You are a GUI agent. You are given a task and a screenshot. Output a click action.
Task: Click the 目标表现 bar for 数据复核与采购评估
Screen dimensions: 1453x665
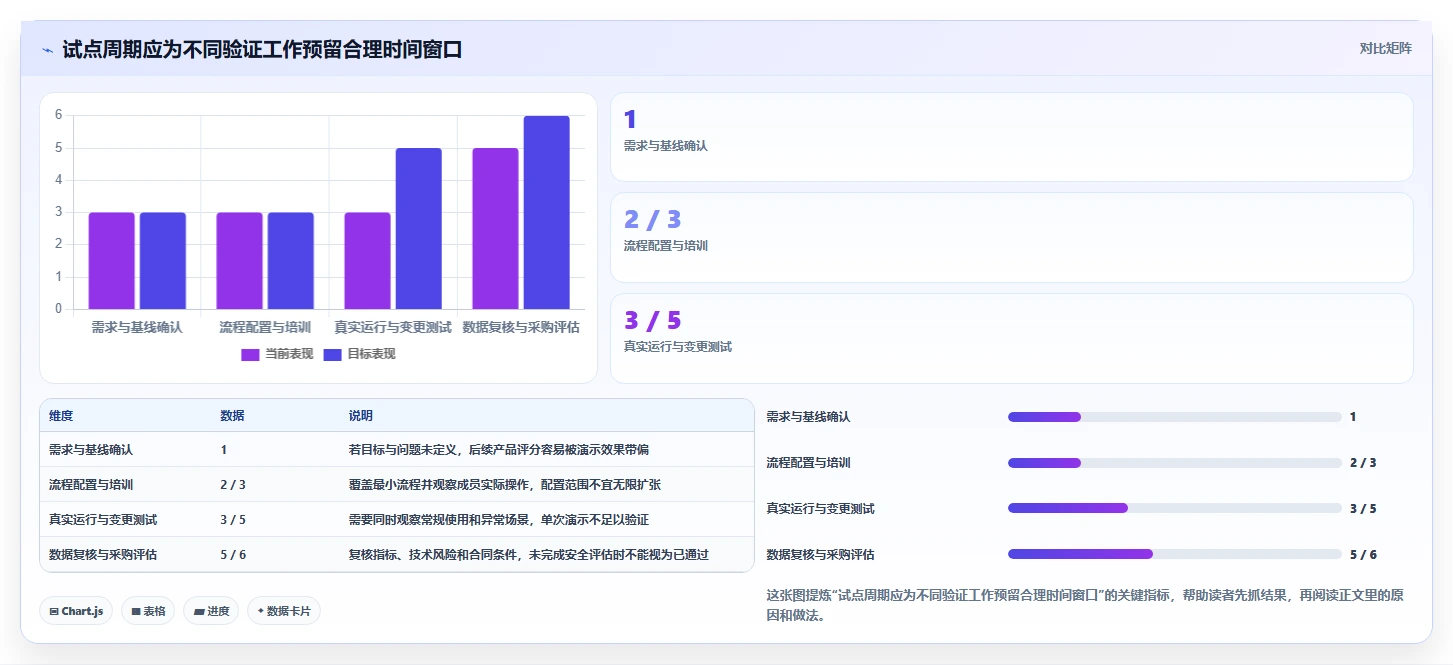pyautogui.click(x=547, y=212)
